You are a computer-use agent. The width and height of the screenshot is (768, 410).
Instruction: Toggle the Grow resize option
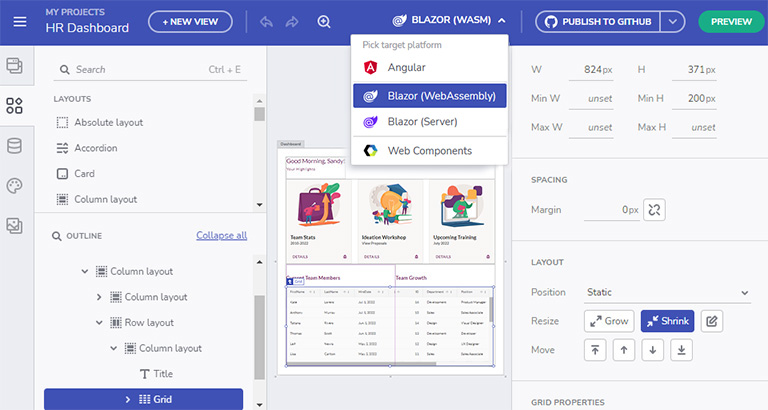pos(609,321)
